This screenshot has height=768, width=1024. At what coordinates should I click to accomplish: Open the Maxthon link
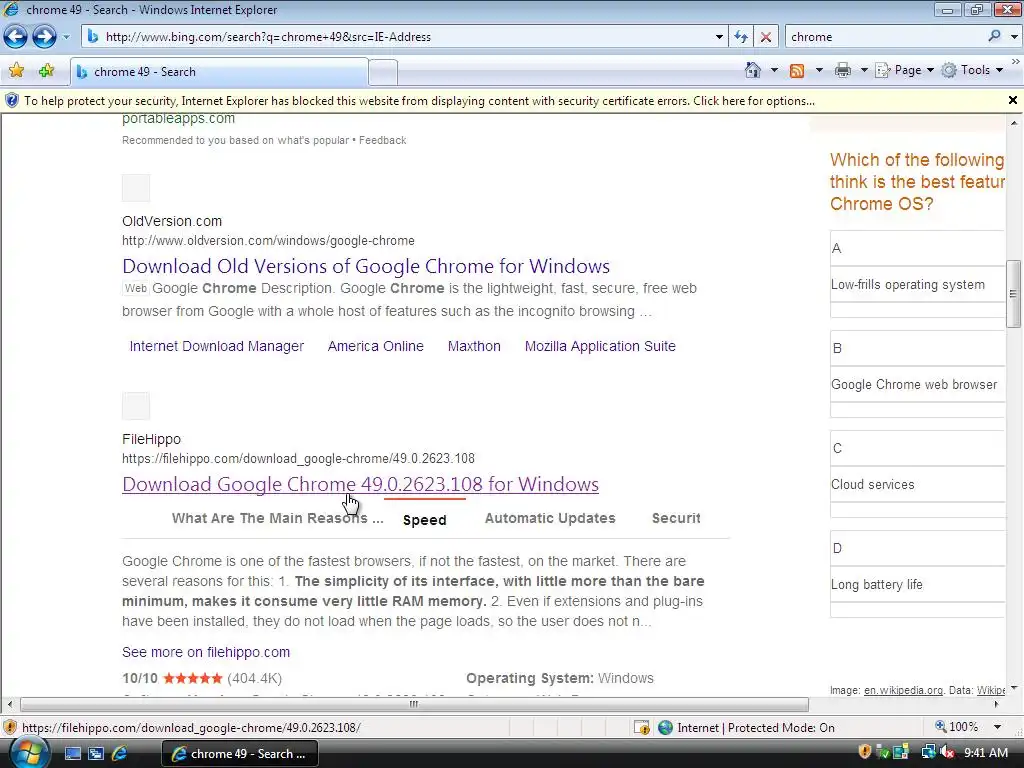click(474, 346)
